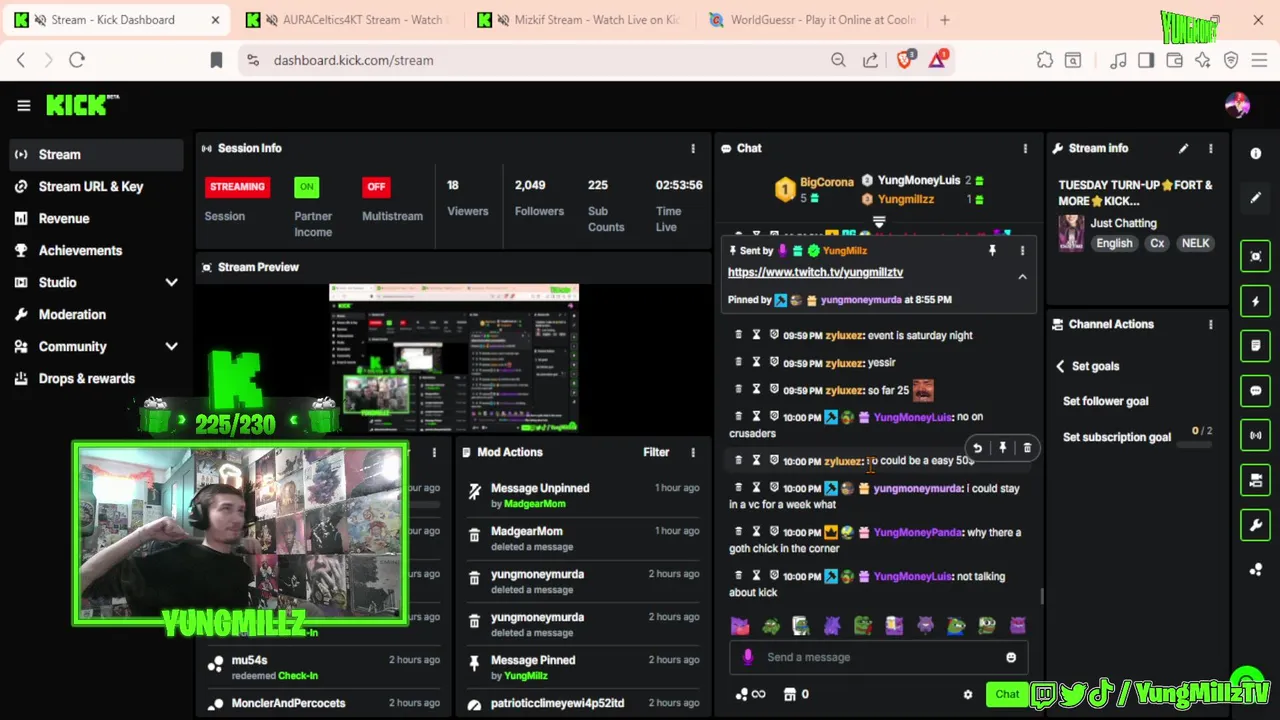Open the twitch.tv/yungmillztv pinned link
Screen dimensions: 1280x720
tap(815, 272)
